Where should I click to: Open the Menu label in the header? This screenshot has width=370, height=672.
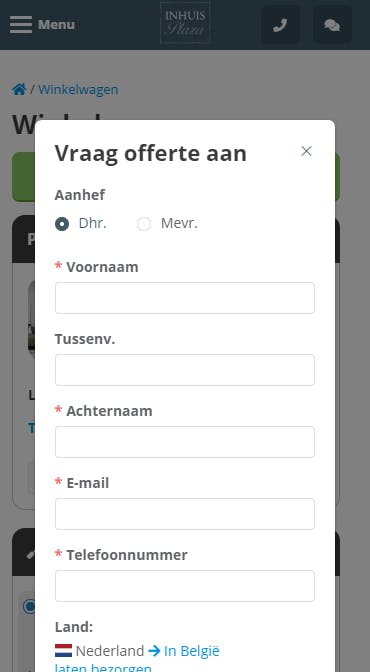(x=56, y=24)
